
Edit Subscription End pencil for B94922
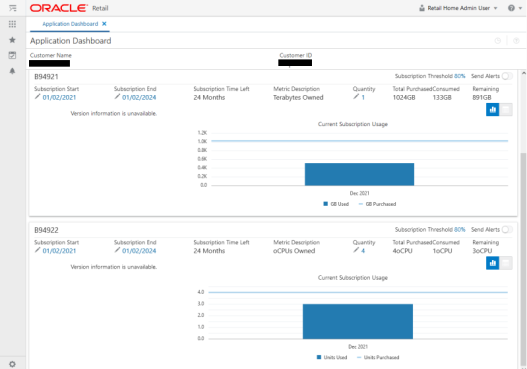coord(117,250)
